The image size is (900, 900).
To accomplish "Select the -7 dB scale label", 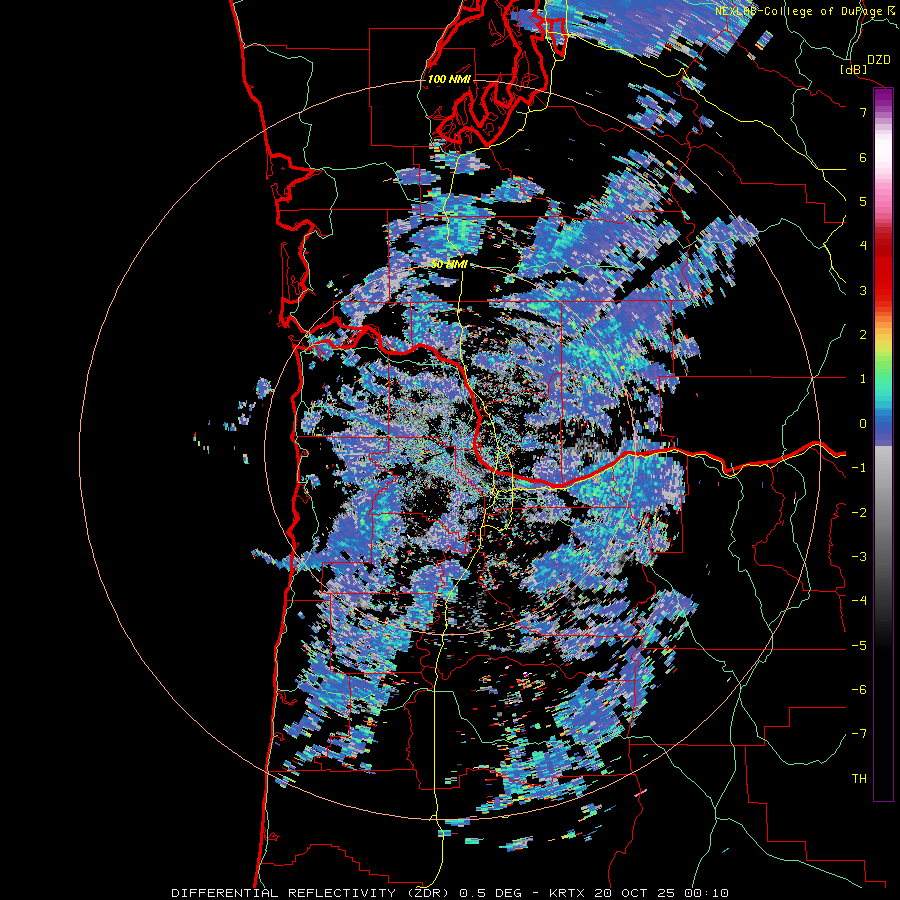I will [x=859, y=734].
